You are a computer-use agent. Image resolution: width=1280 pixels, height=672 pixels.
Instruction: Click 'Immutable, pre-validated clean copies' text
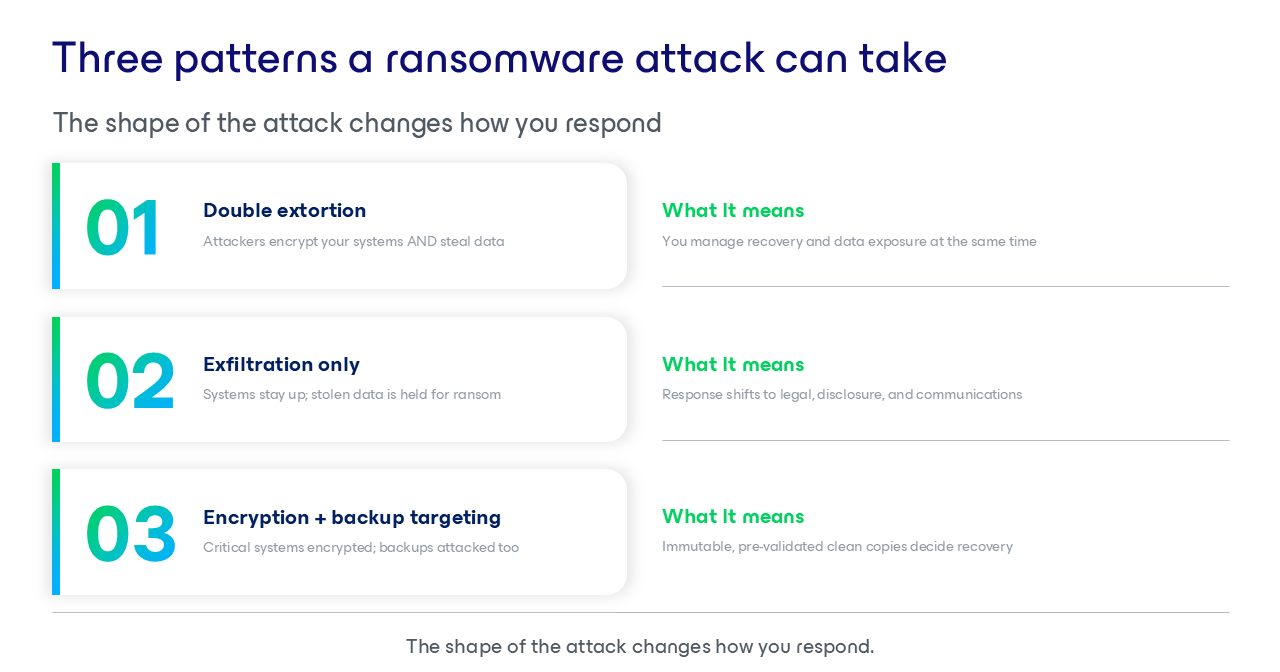(837, 546)
